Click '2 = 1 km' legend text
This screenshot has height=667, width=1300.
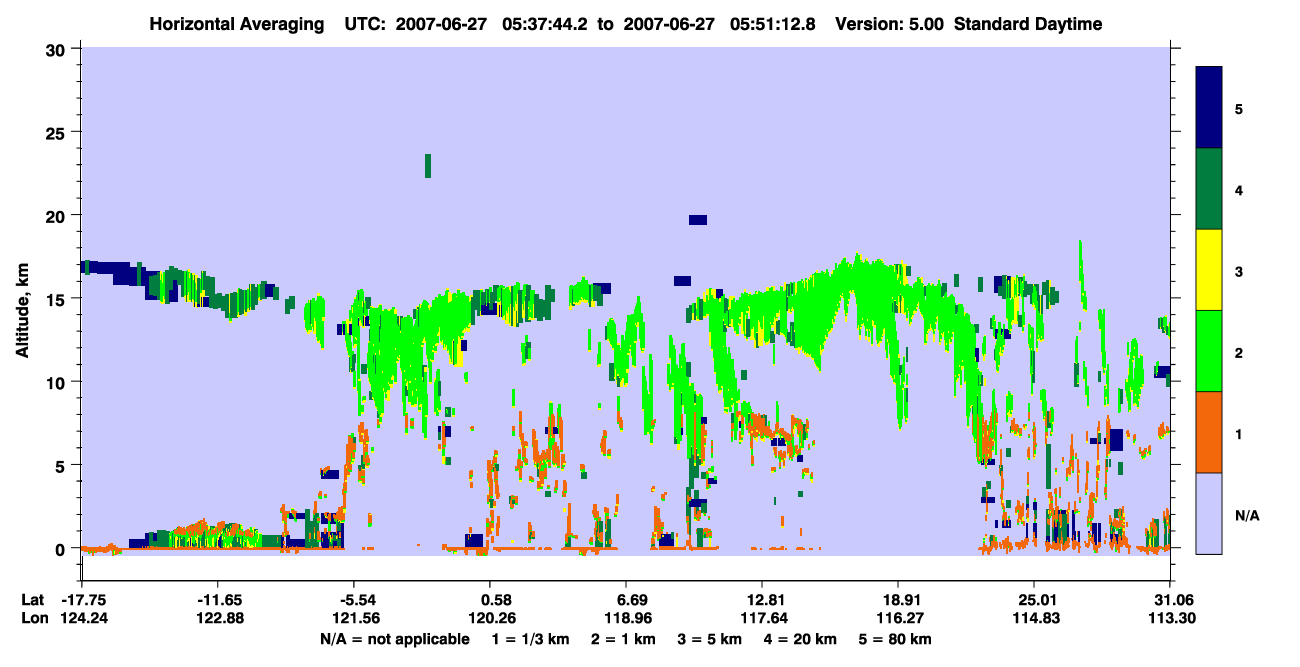tap(622, 639)
